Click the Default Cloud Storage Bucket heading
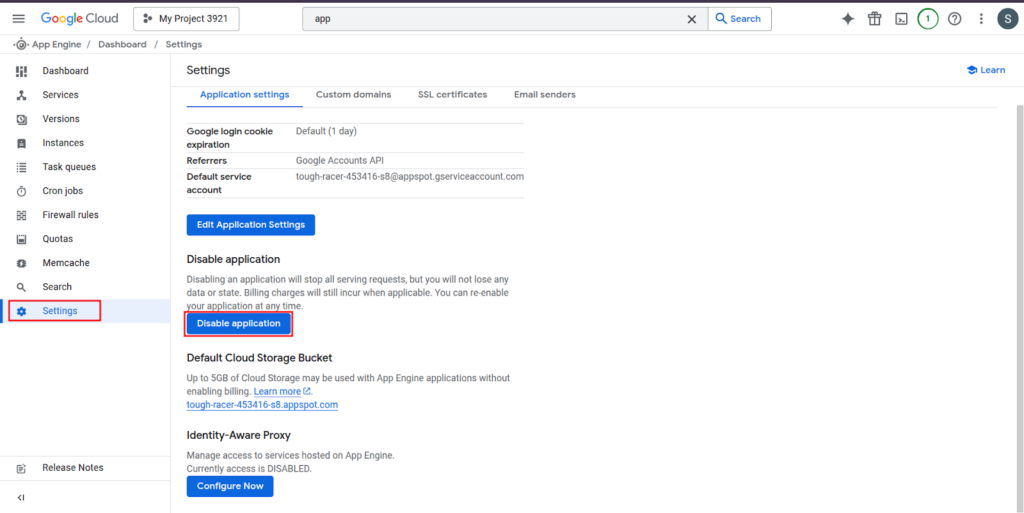The height and width of the screenshot is (513, 1024). click(260, 358)
